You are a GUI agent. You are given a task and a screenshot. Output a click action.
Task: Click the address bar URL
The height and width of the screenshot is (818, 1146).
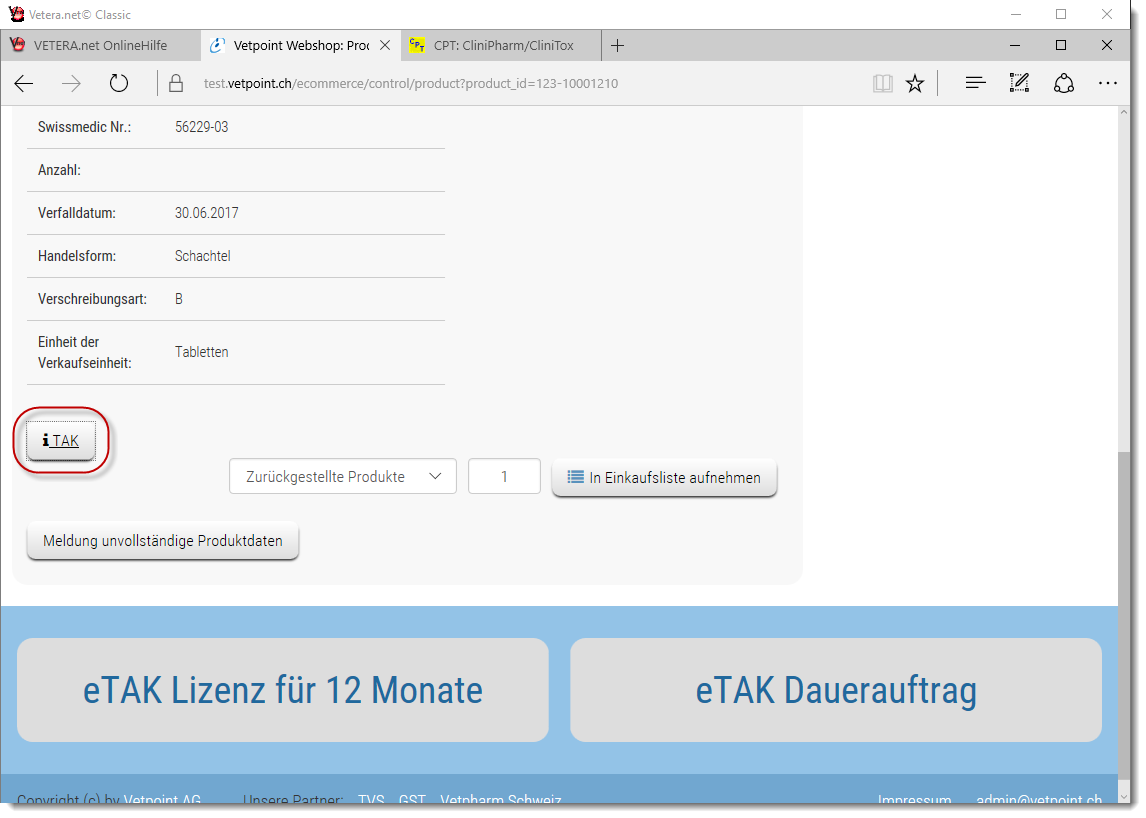pyautogui.click(x=410, y=84)
